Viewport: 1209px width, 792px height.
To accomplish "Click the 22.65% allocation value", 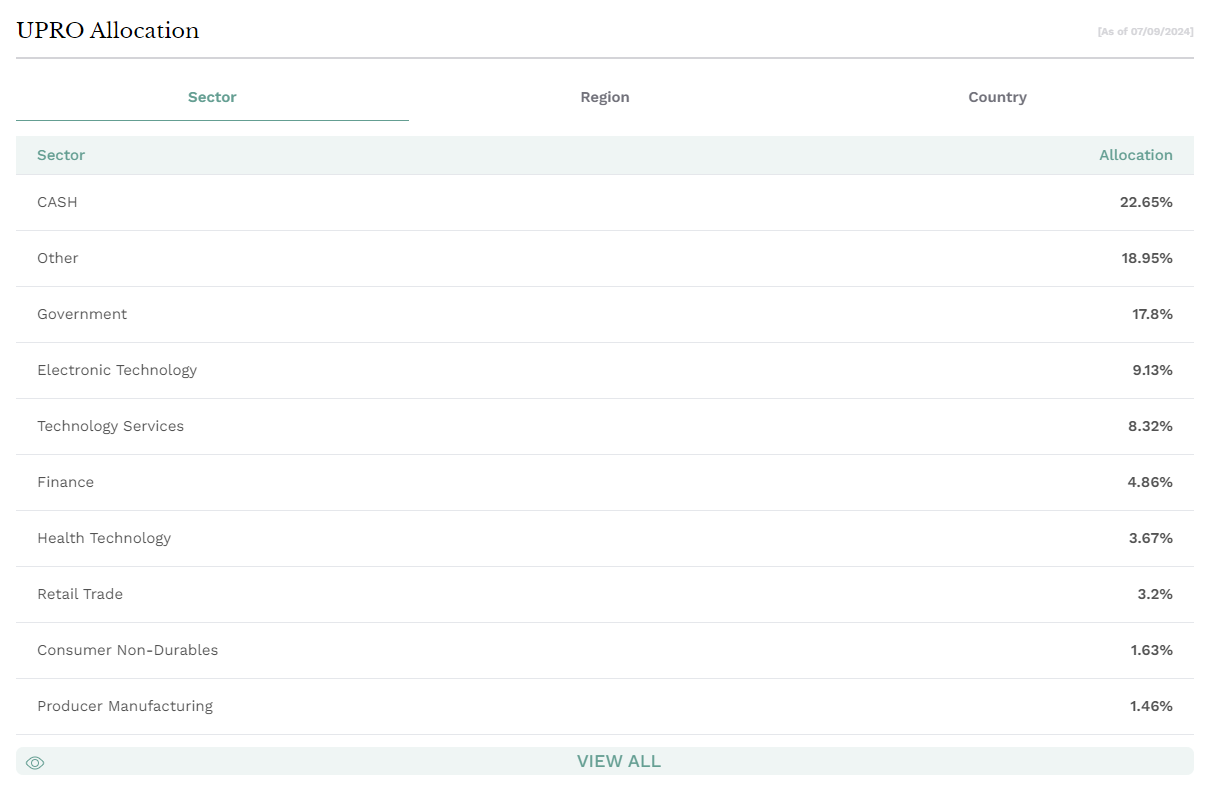I will click(x=1146, y=202).
